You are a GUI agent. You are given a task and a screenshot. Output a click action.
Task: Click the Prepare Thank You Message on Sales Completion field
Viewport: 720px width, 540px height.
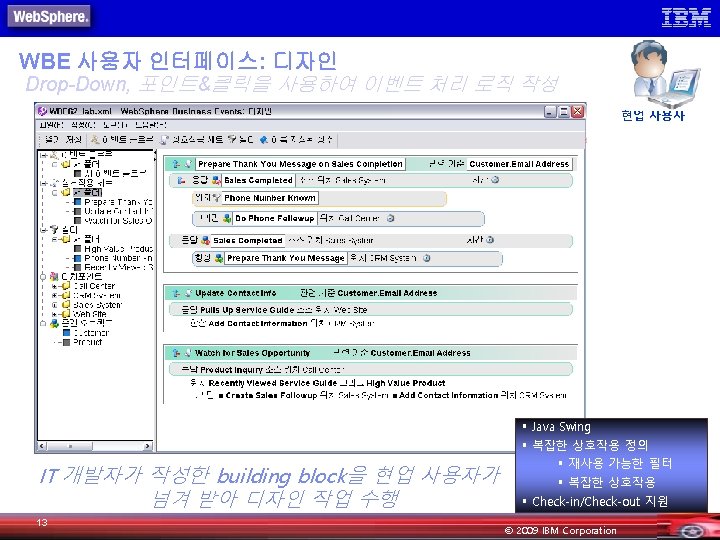coord(300,164)
